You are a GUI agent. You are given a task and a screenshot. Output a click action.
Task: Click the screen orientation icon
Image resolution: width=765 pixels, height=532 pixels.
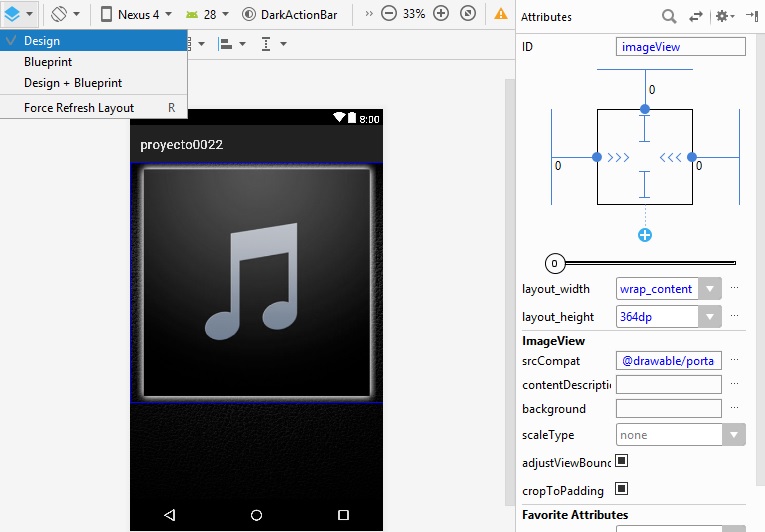coord(60,14)
